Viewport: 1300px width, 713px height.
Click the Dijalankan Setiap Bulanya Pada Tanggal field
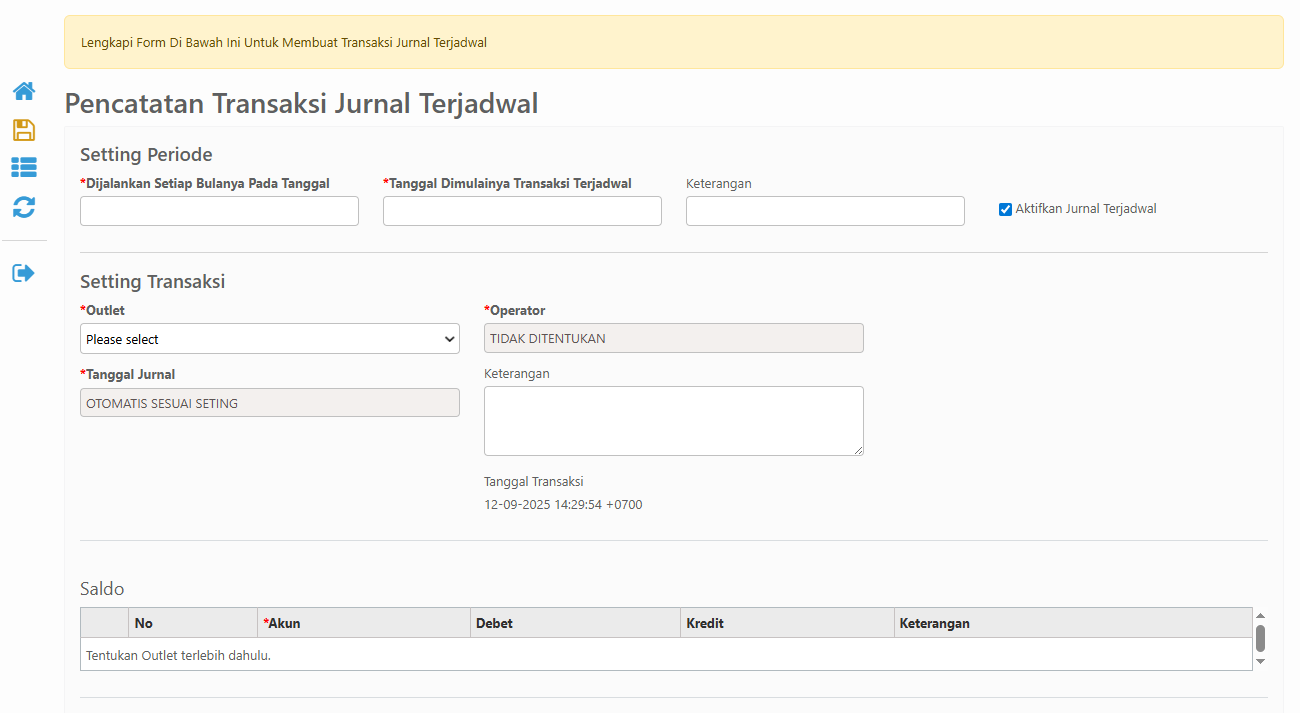pos(219,211)
